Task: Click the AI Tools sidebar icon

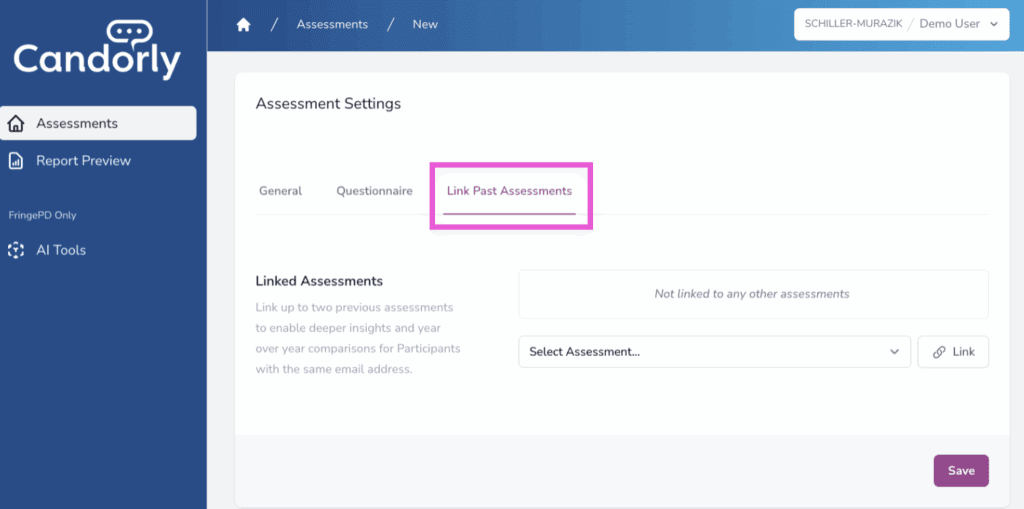Action: point(16,250)
